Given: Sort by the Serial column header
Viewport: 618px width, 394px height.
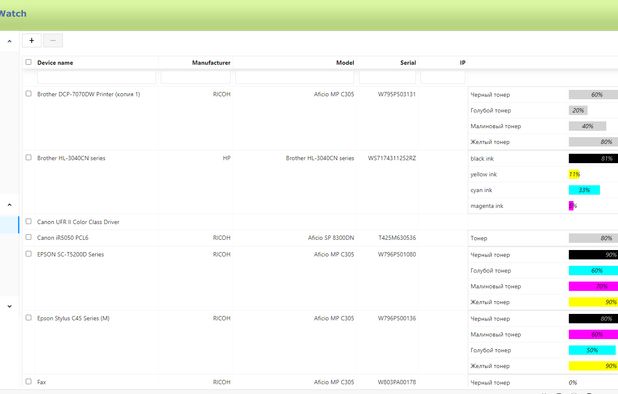Looking at the screenshot, I should [408, 63].
